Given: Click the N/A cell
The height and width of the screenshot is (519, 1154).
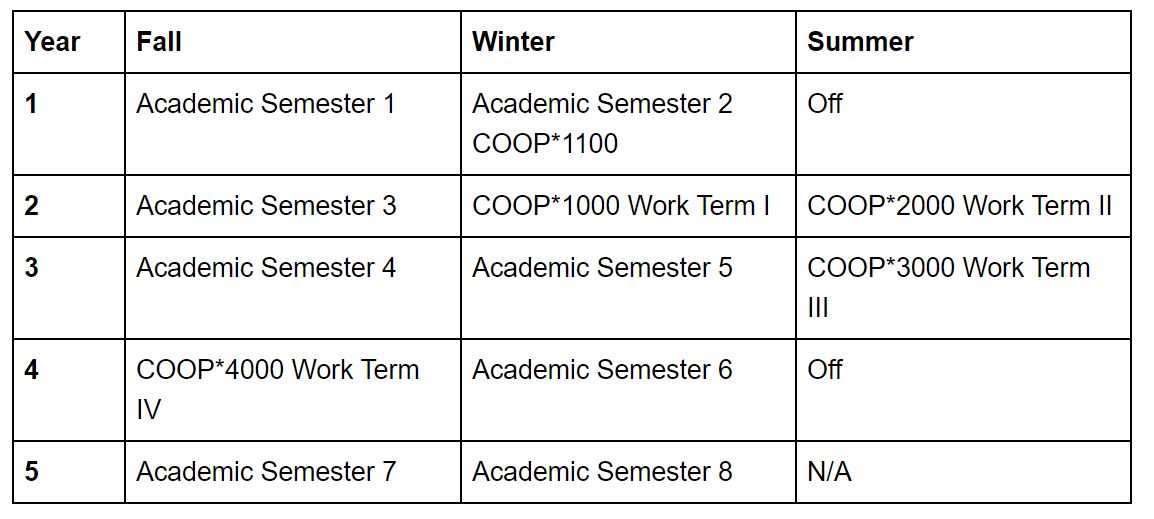Looking at the screenshot, I should click(963, 472).
